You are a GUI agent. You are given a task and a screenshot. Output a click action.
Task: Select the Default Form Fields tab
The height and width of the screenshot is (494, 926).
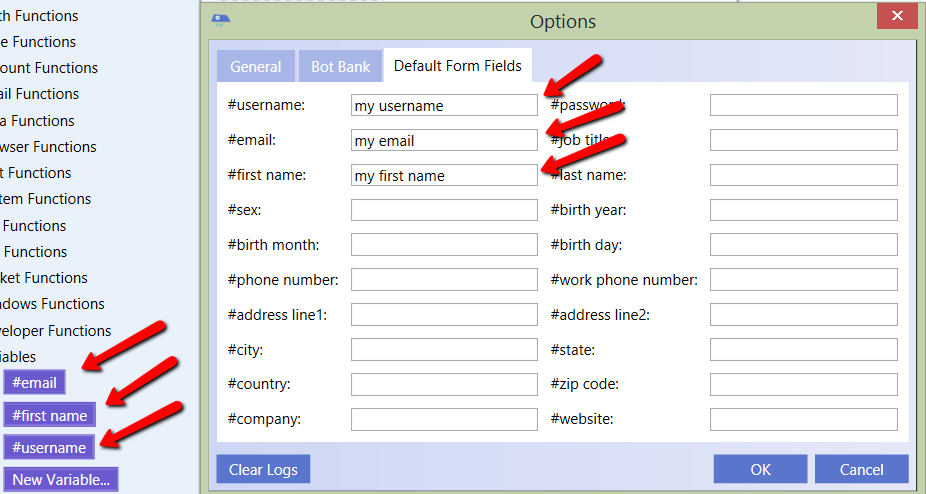457,66
